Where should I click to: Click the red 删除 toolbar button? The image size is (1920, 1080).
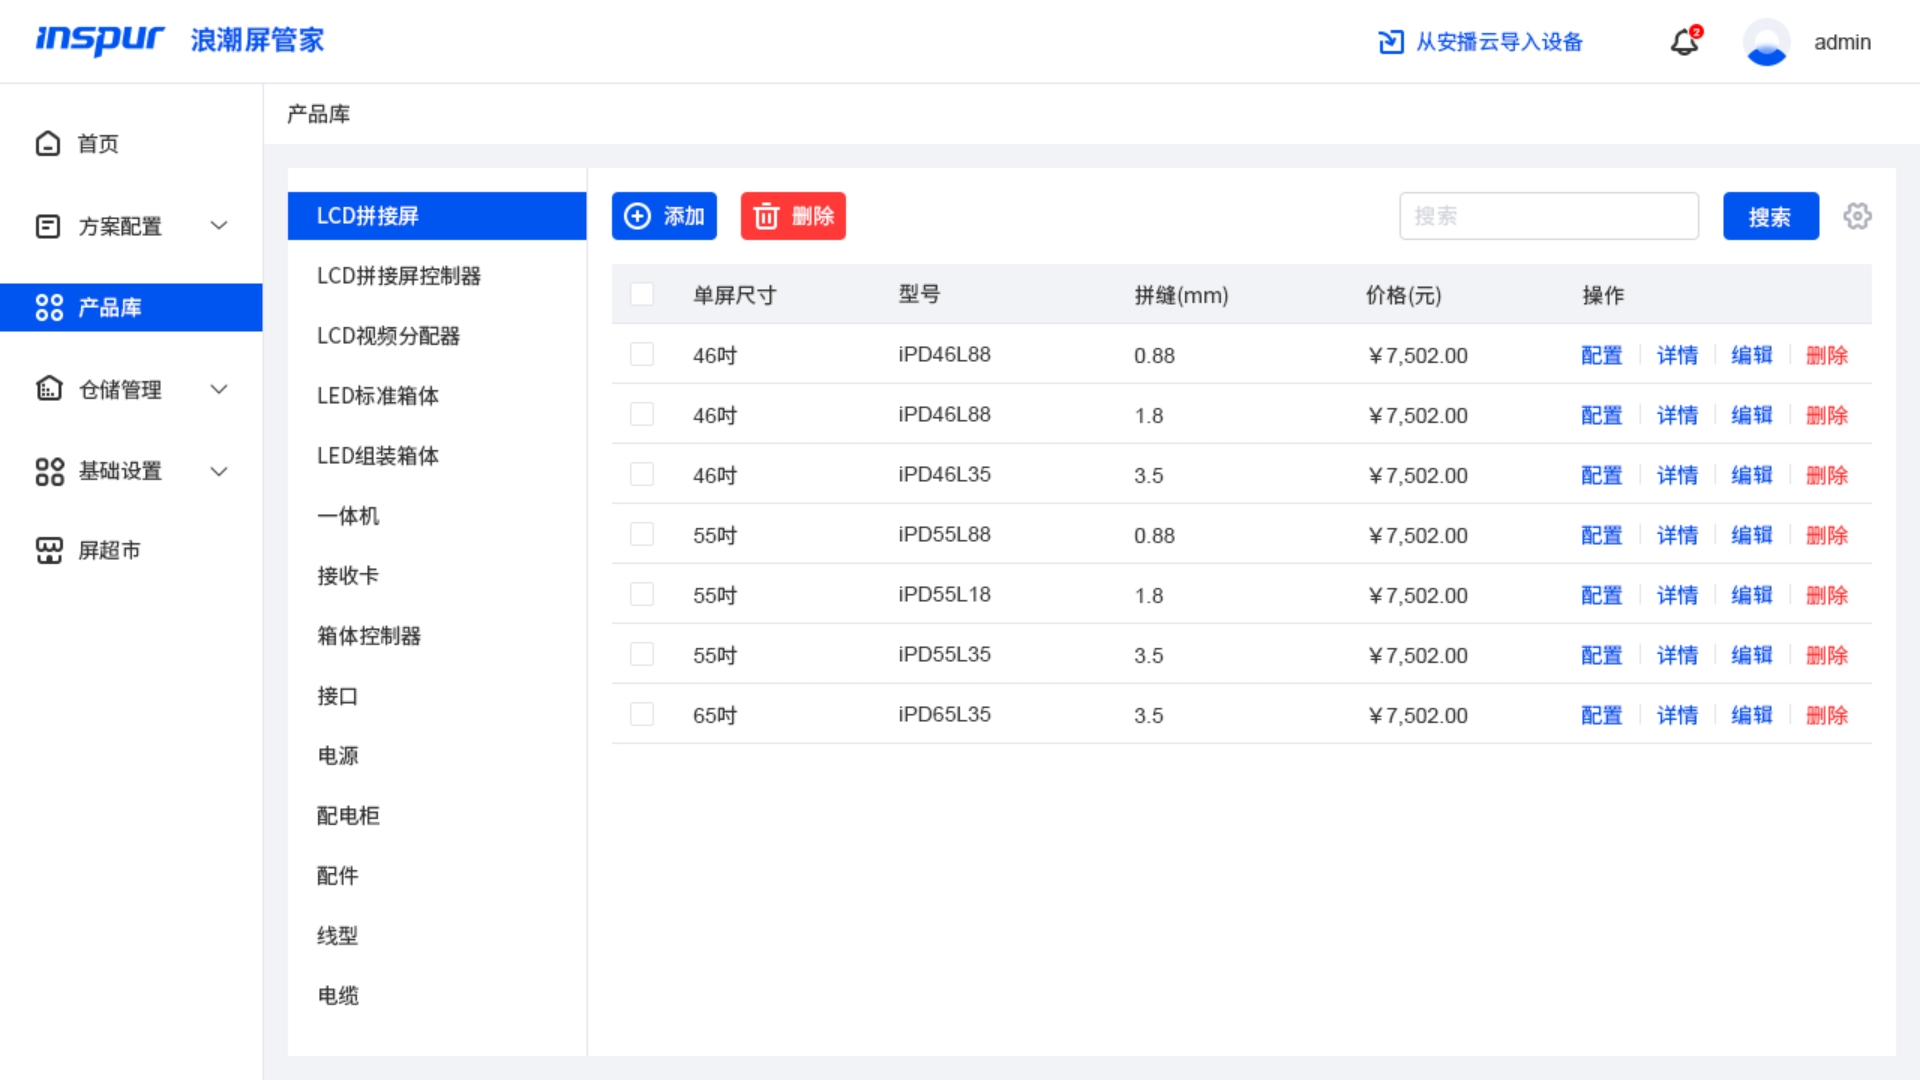tap(793, 216)
